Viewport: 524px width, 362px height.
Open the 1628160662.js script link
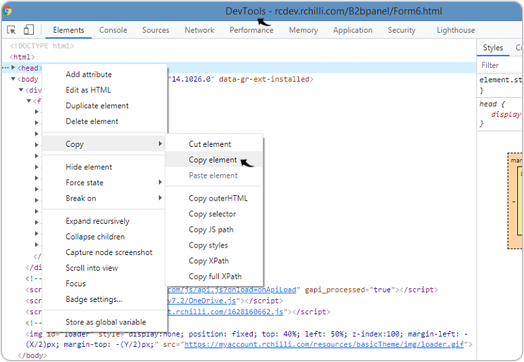coord(226,312)
